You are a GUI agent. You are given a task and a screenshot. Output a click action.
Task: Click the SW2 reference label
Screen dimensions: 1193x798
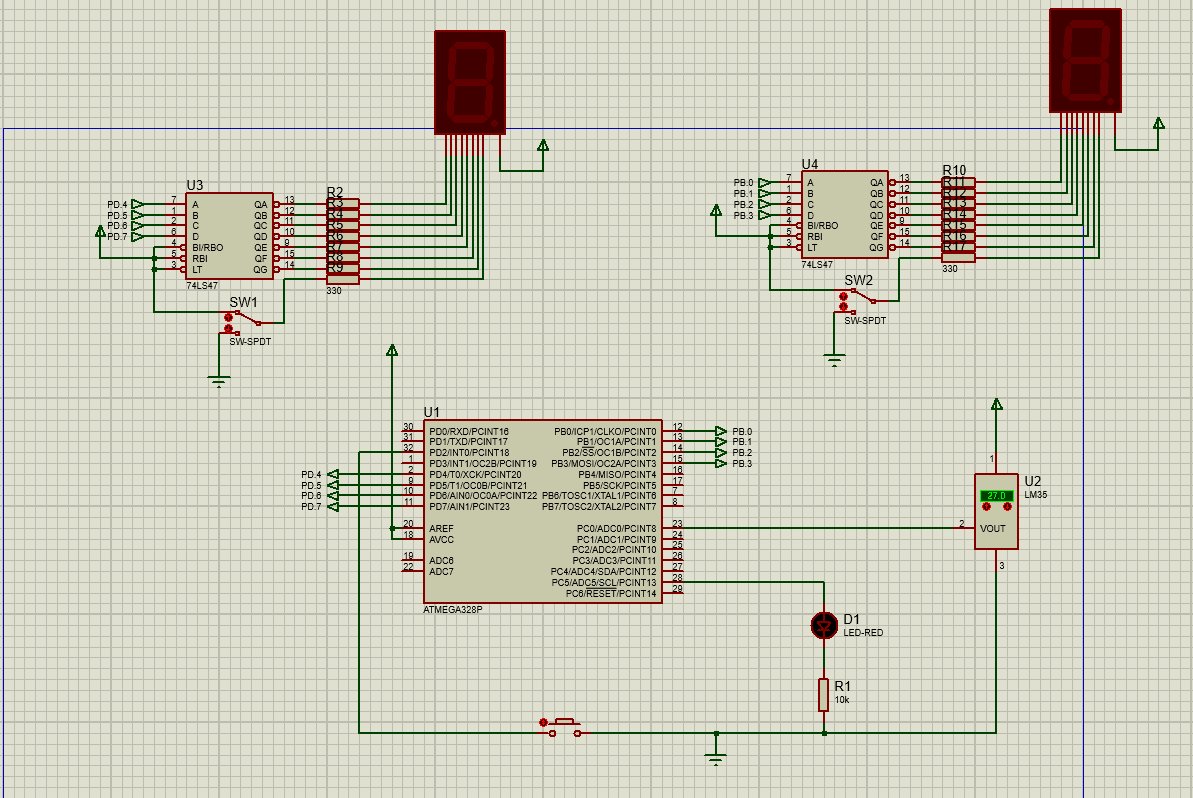click(x=858, y=280)
